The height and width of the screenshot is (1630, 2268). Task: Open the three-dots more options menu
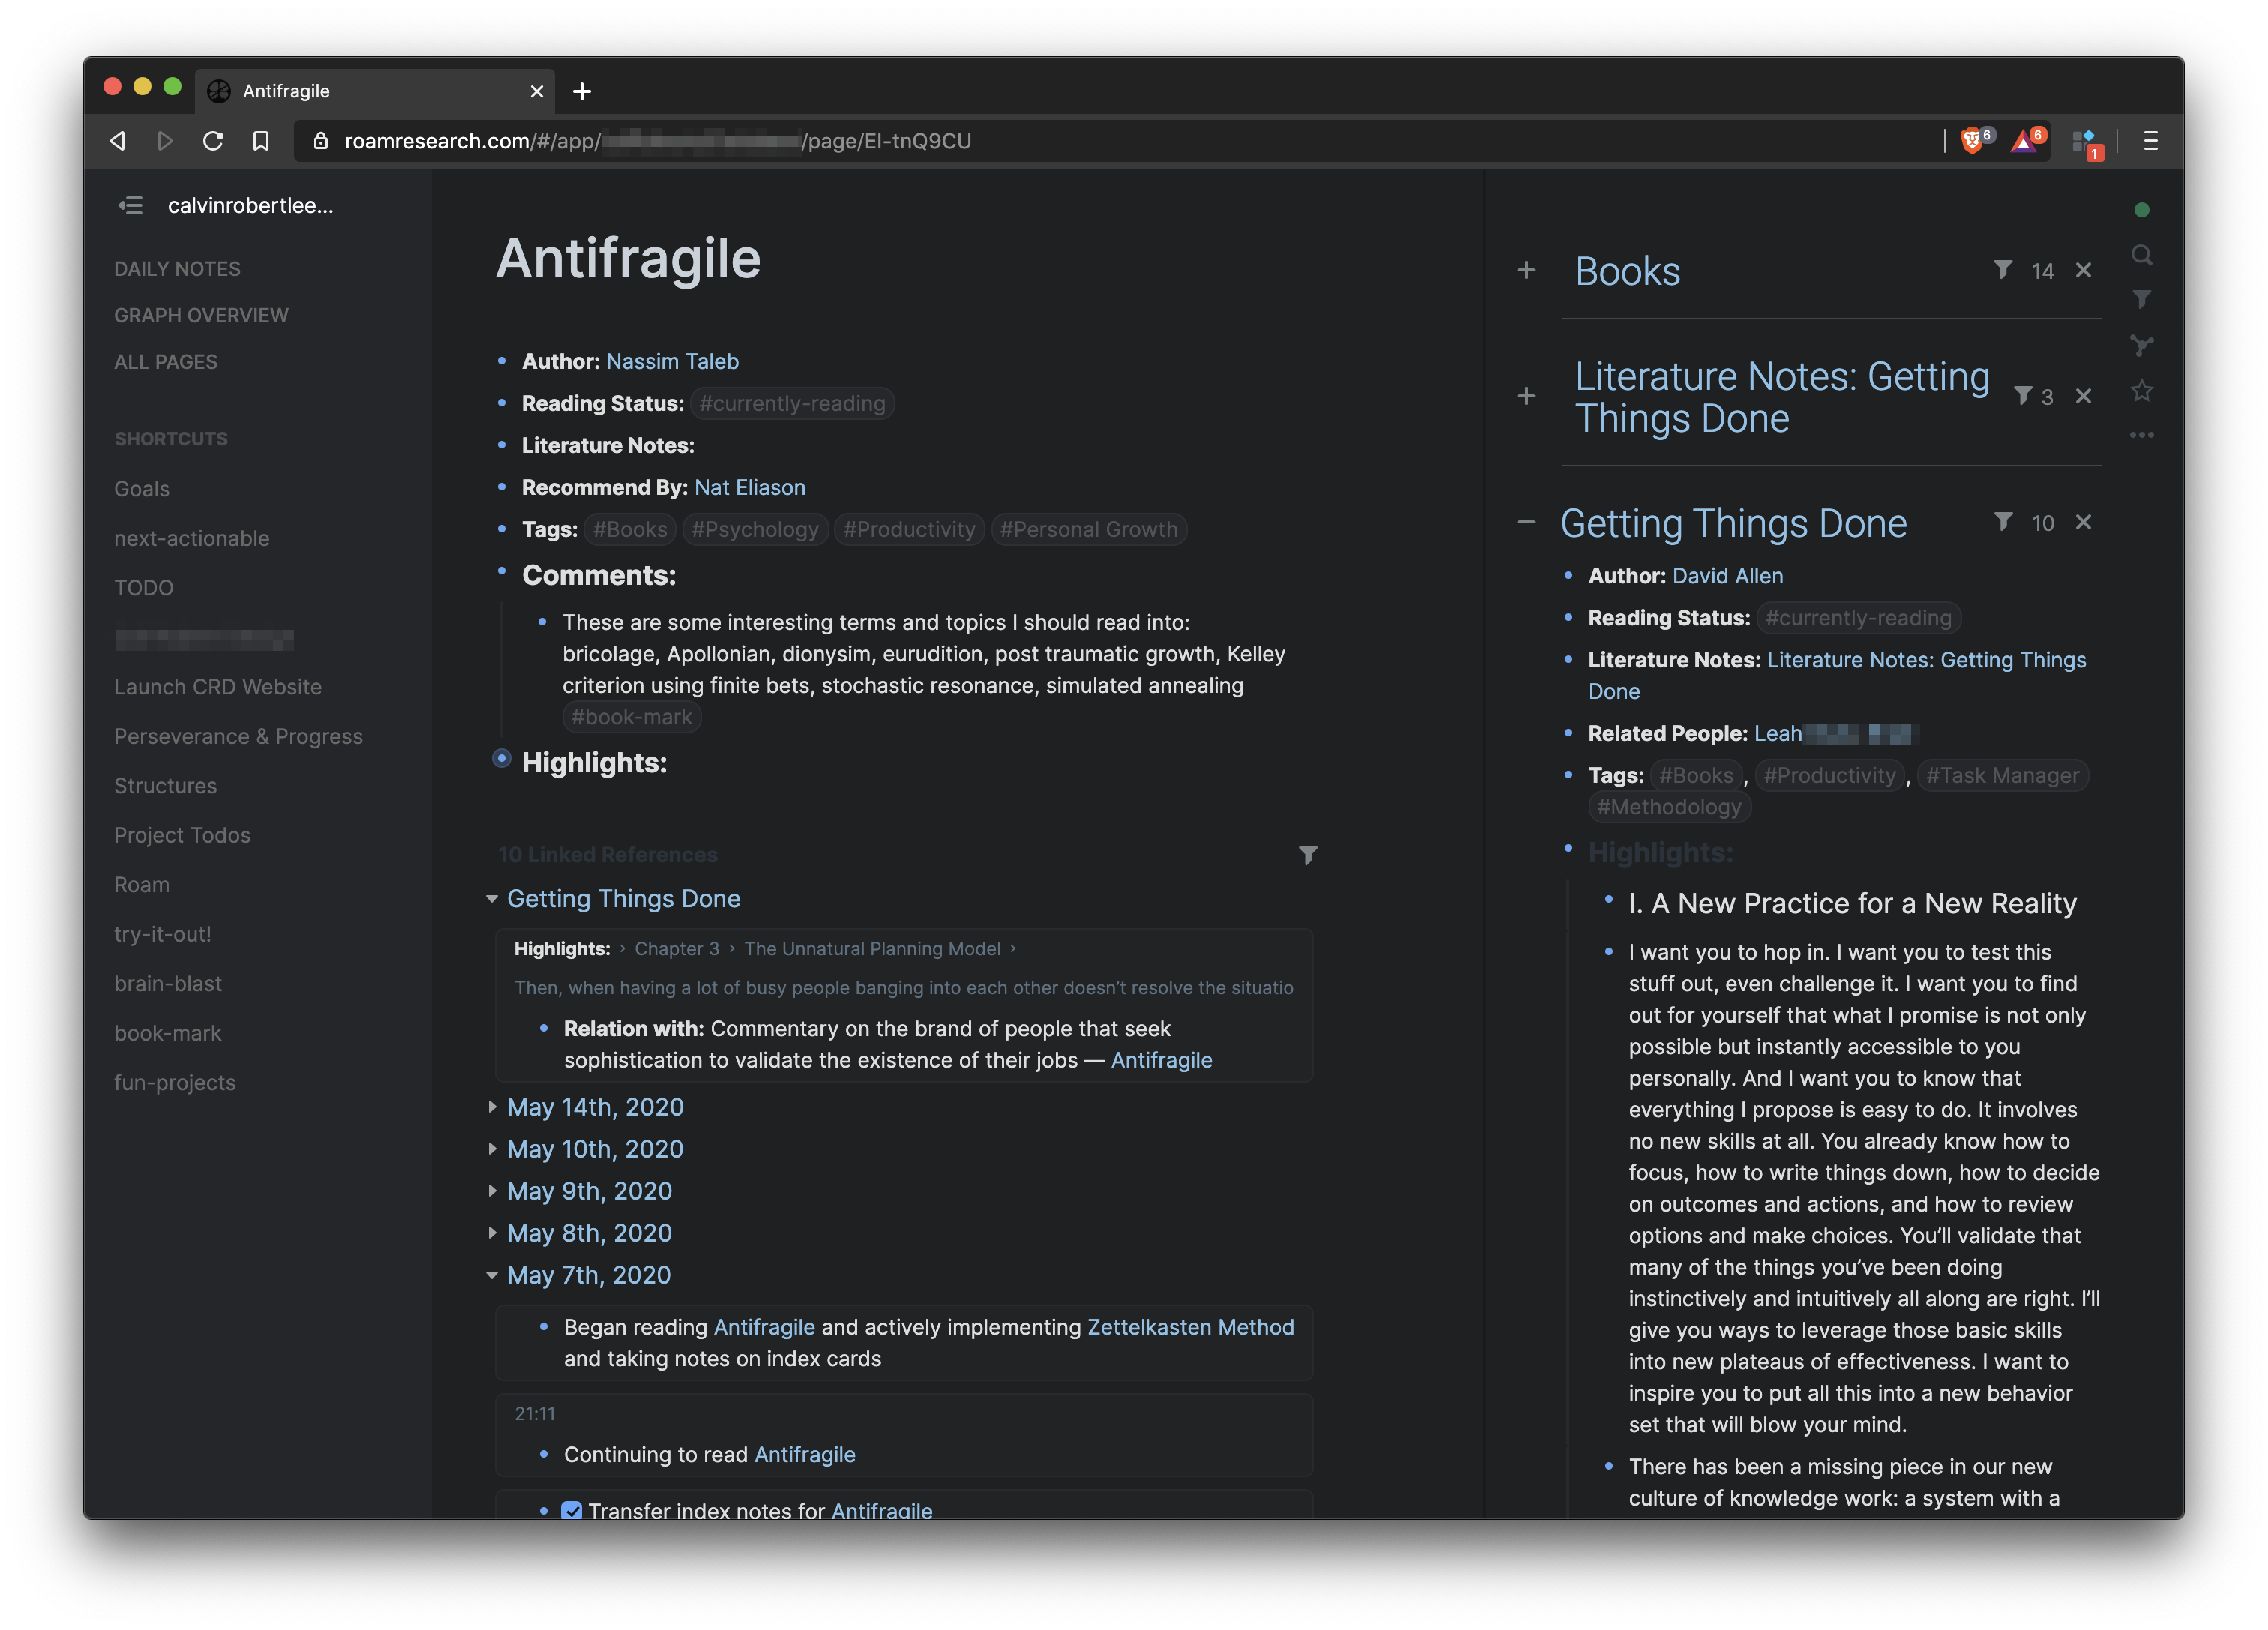click(2141, 435)
